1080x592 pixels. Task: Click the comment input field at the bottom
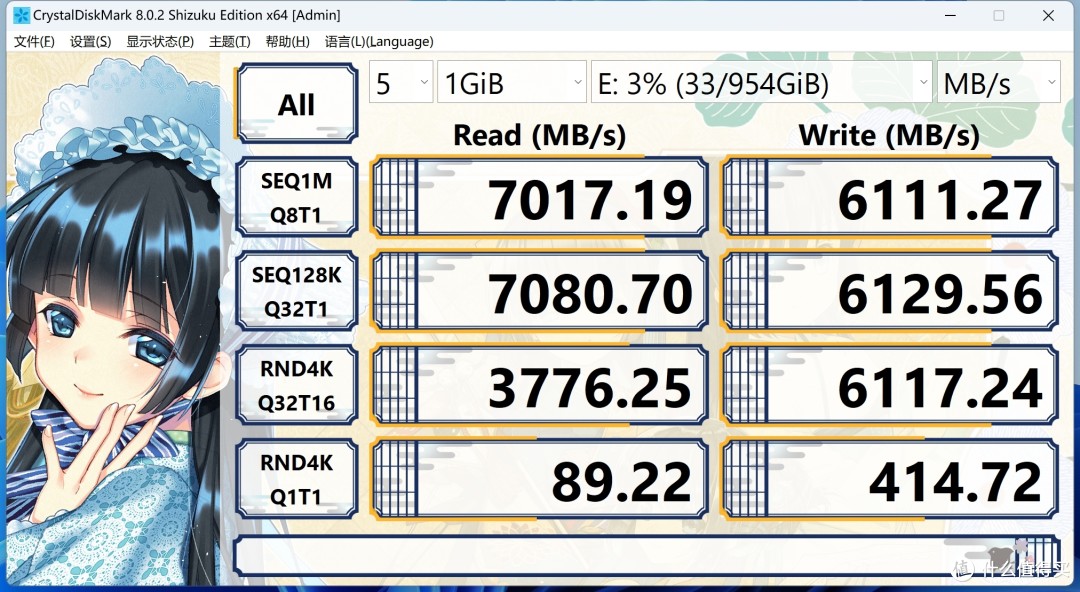[646, 555]
